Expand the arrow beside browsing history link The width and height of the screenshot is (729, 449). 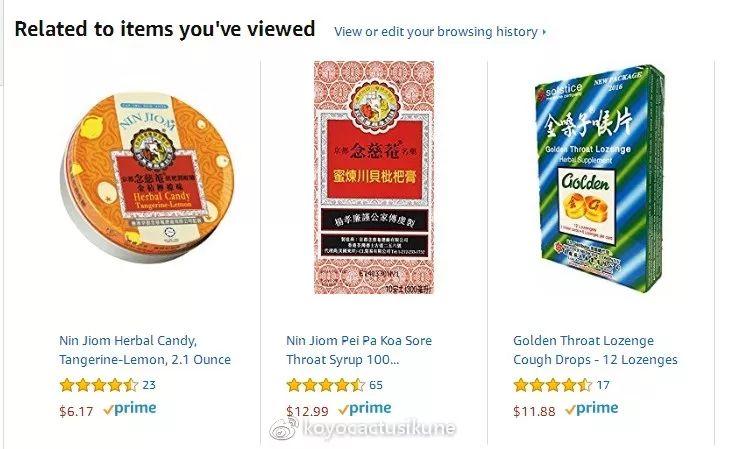pyautogui.click(x=544, y=32)
